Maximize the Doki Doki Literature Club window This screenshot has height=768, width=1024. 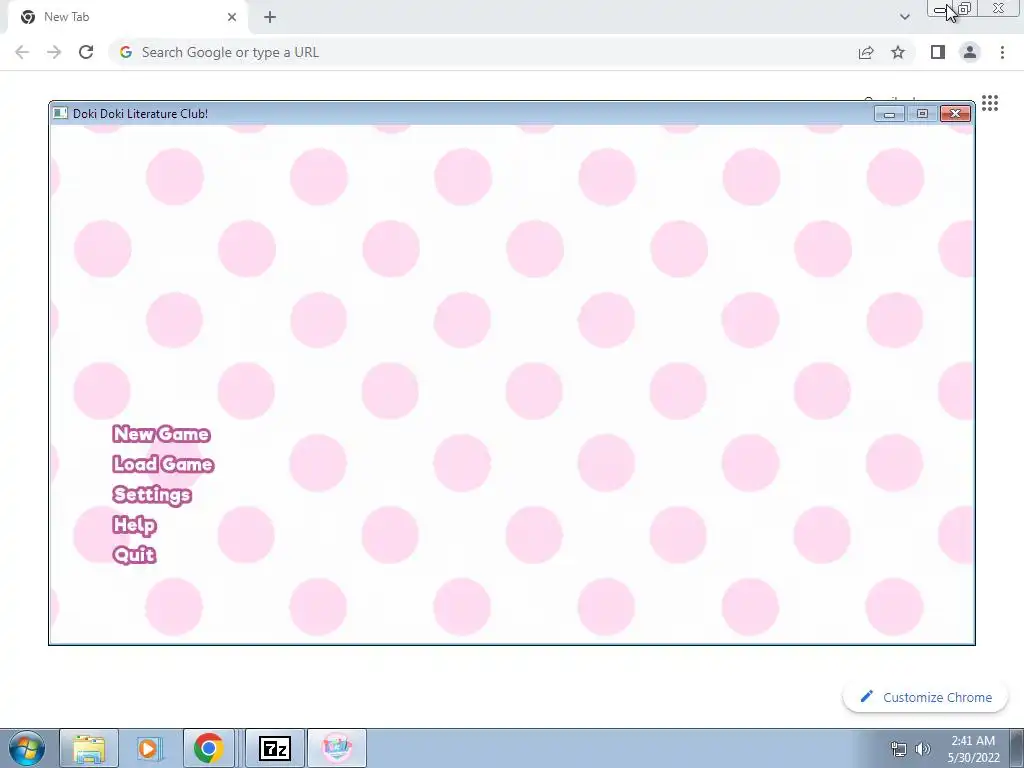(x=922, y=114)
